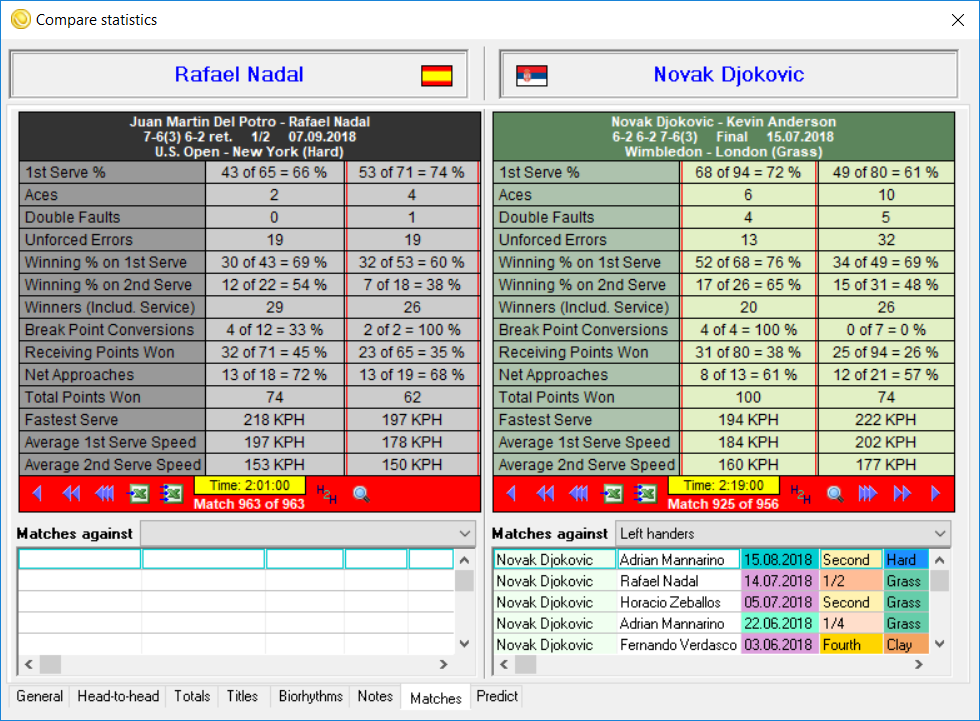The width and height of the screenshot is (980, 721).
Task: Go to next match in Djokovic panel
Action: (x=936, y=494)
